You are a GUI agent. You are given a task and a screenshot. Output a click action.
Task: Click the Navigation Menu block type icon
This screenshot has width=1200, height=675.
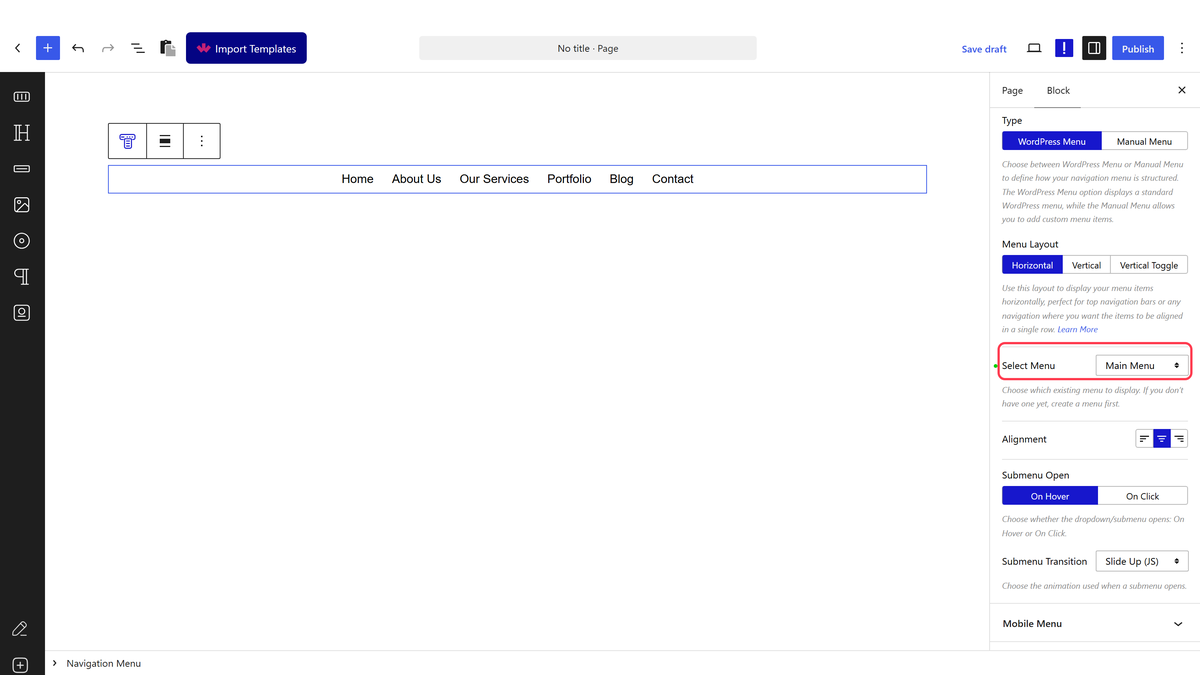[x=127, y=141]
